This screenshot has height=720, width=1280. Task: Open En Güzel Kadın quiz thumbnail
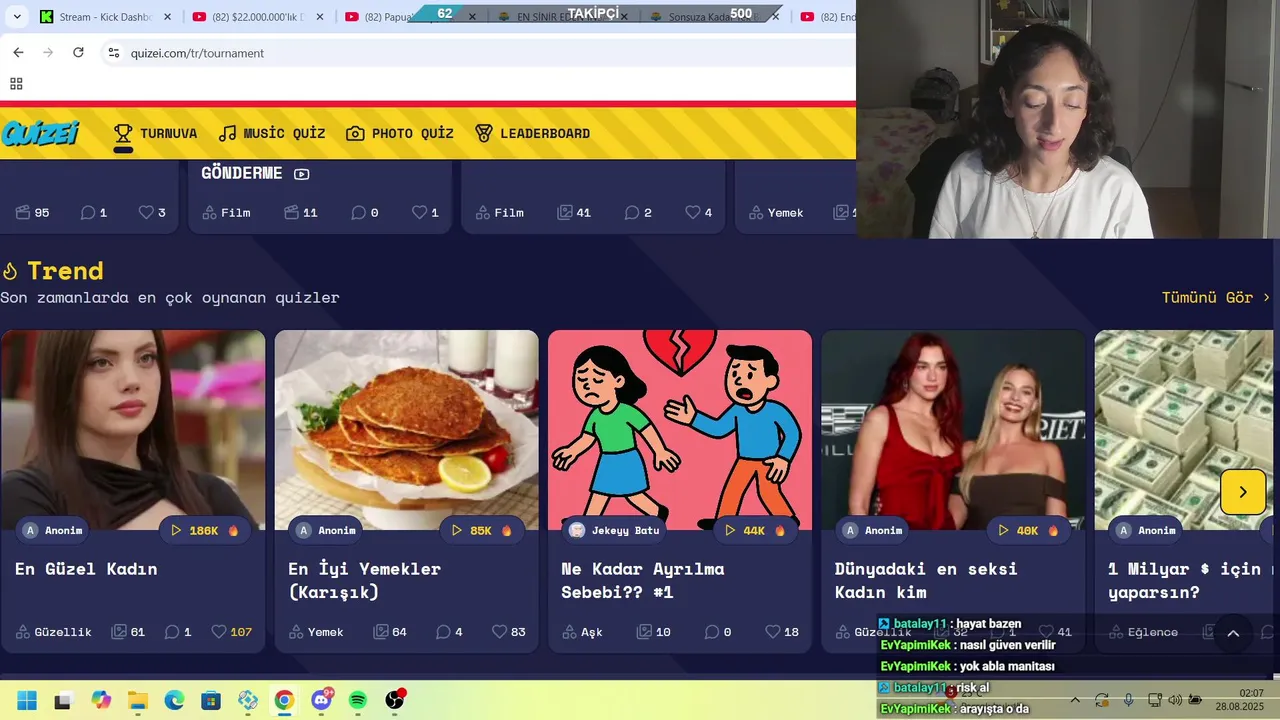pyautogui.click(x=133, y=430)
